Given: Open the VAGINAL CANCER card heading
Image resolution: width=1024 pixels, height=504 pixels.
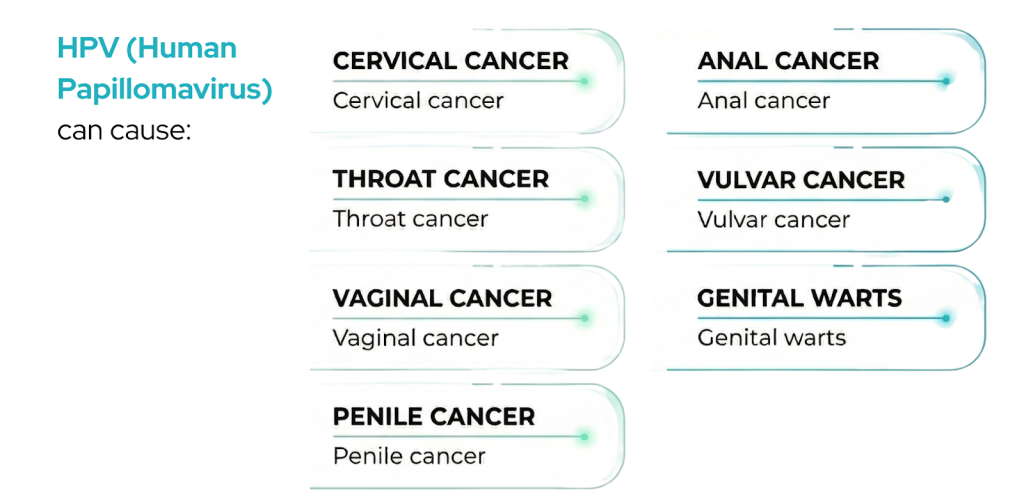Looking at the screenshot, I should (442, 298).
